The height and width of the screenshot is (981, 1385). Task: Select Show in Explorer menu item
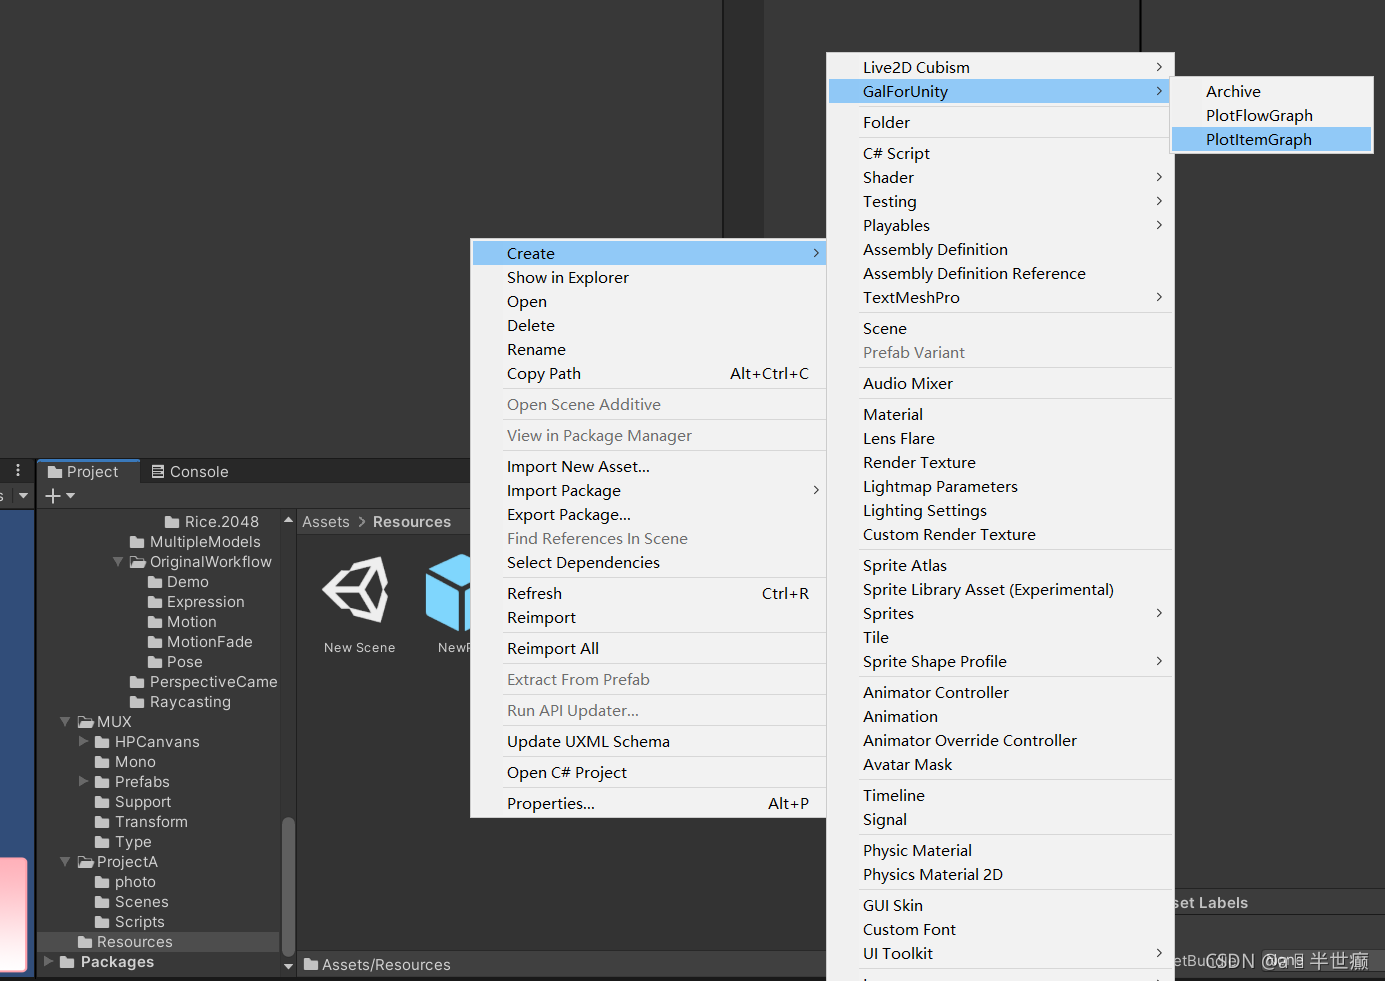pos(649,278)
